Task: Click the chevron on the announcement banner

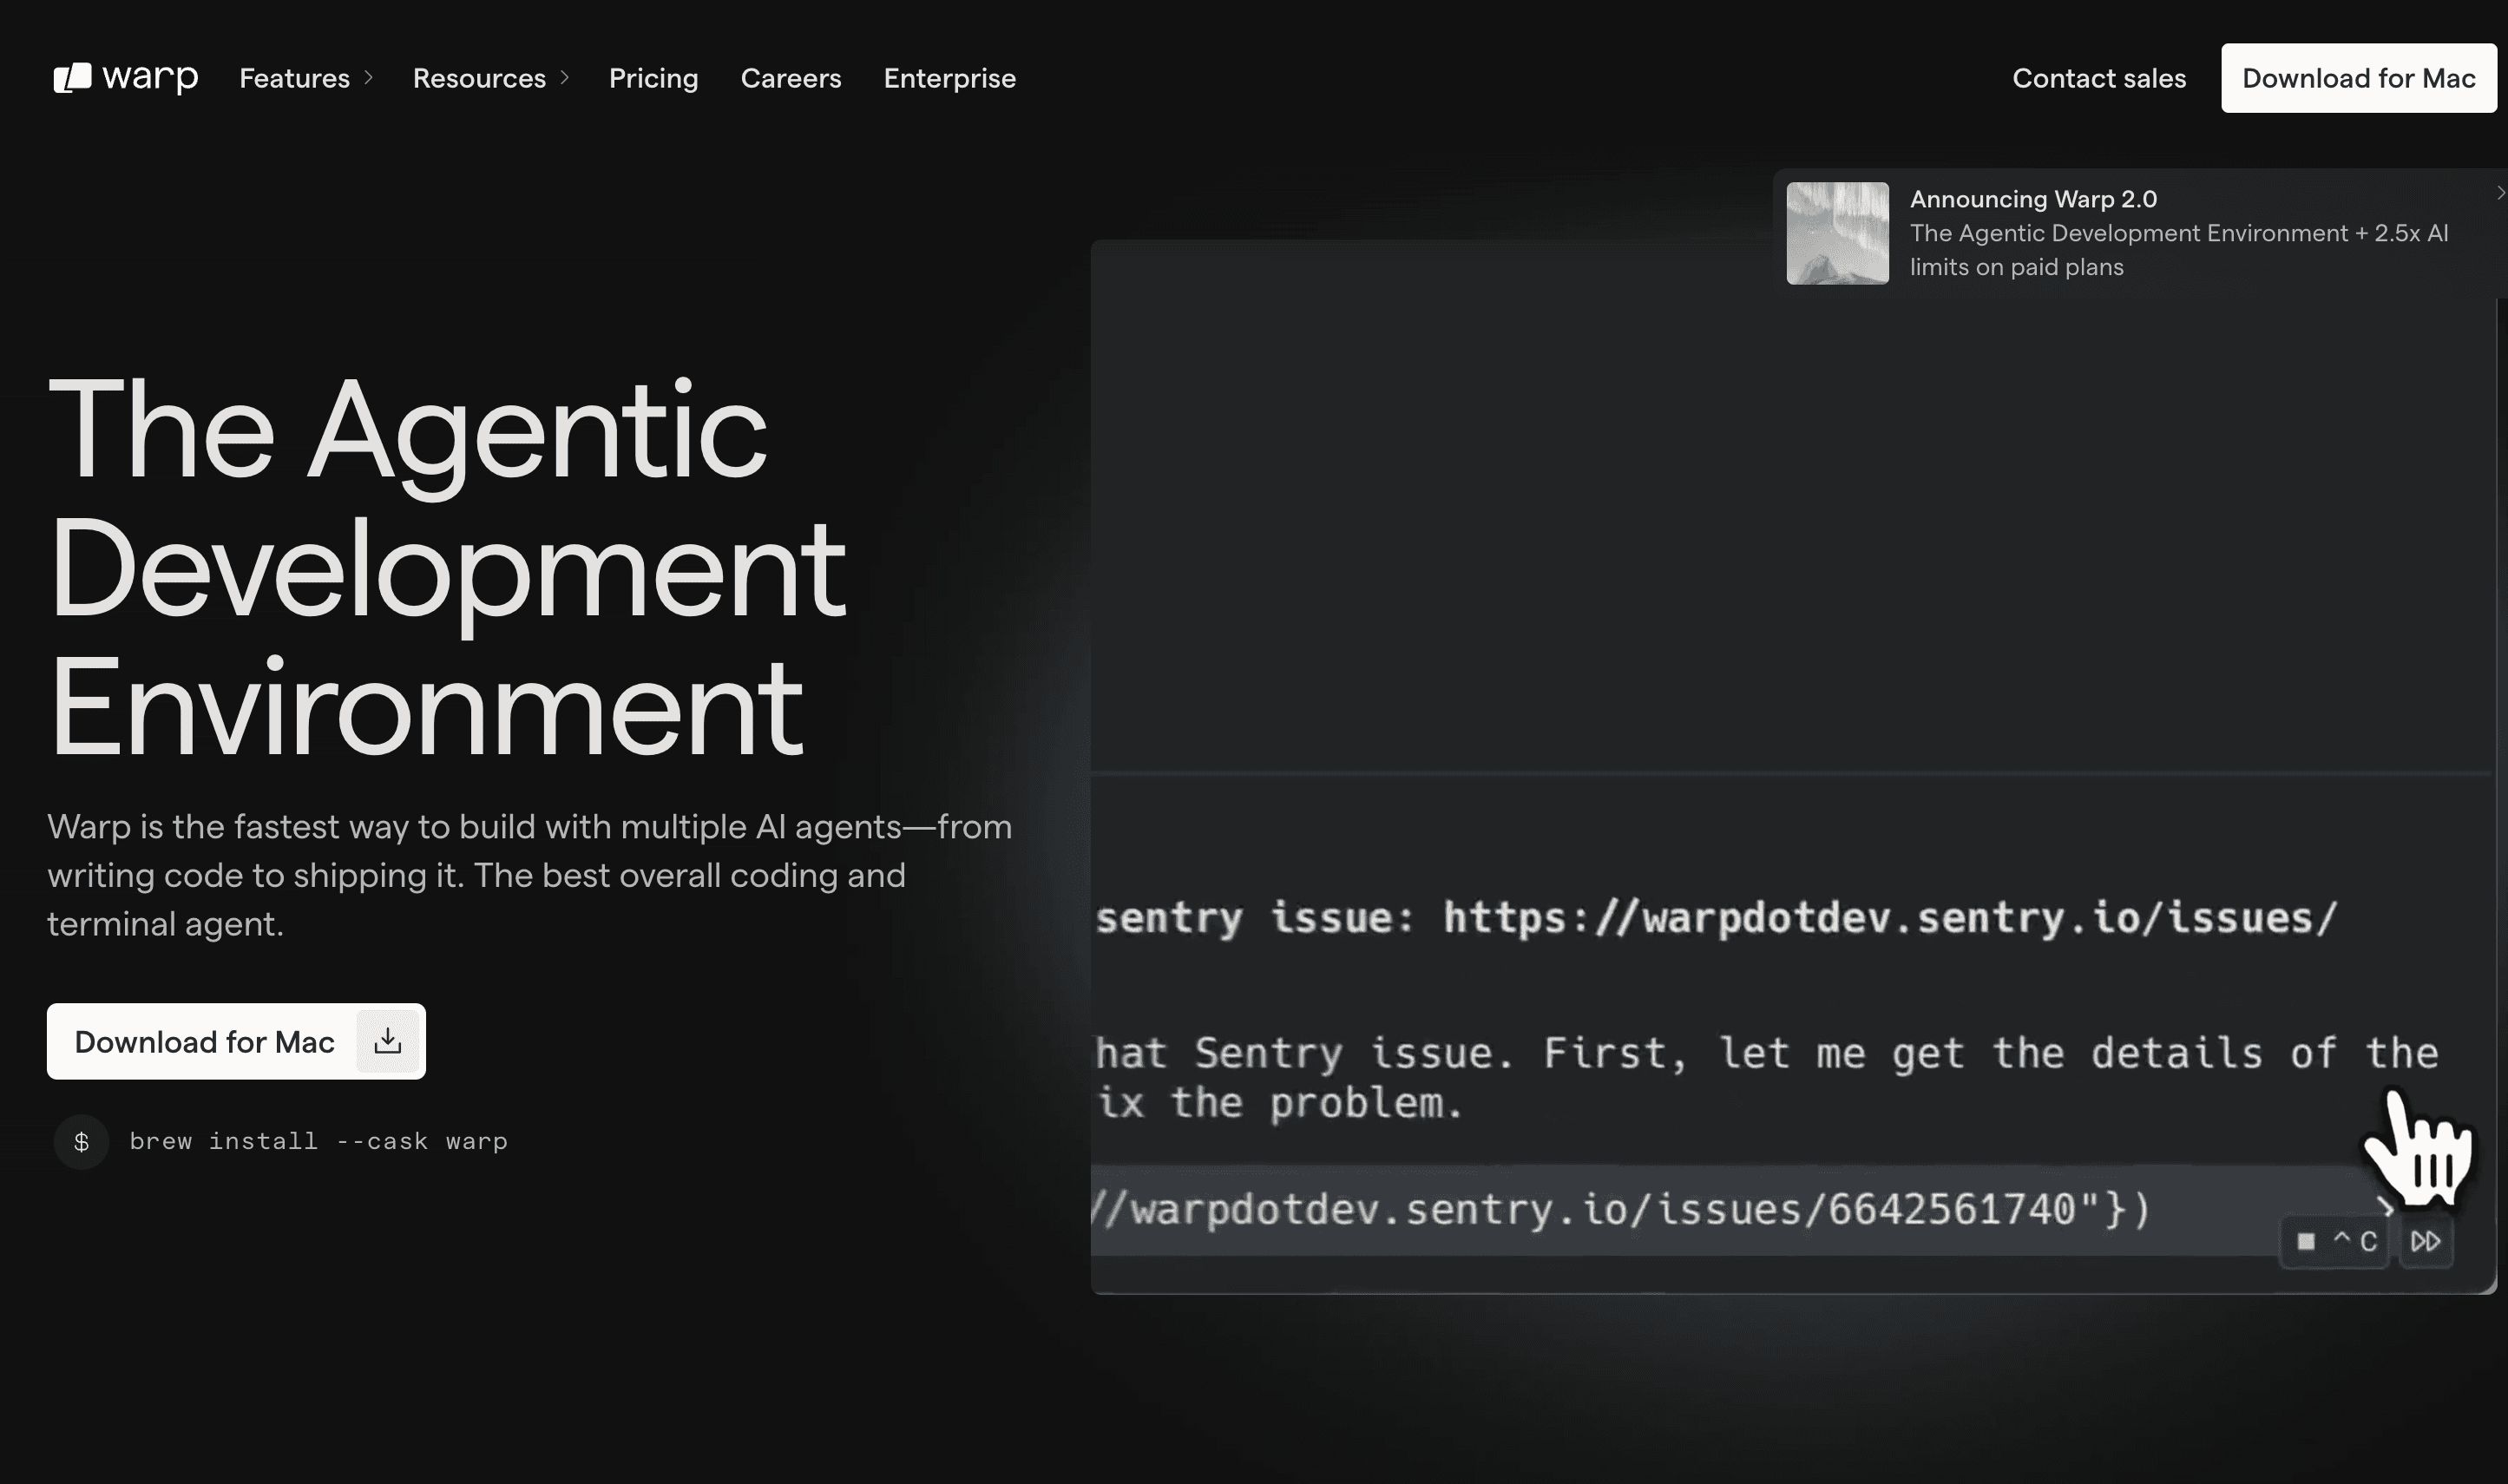Action: click(2500, 193)
